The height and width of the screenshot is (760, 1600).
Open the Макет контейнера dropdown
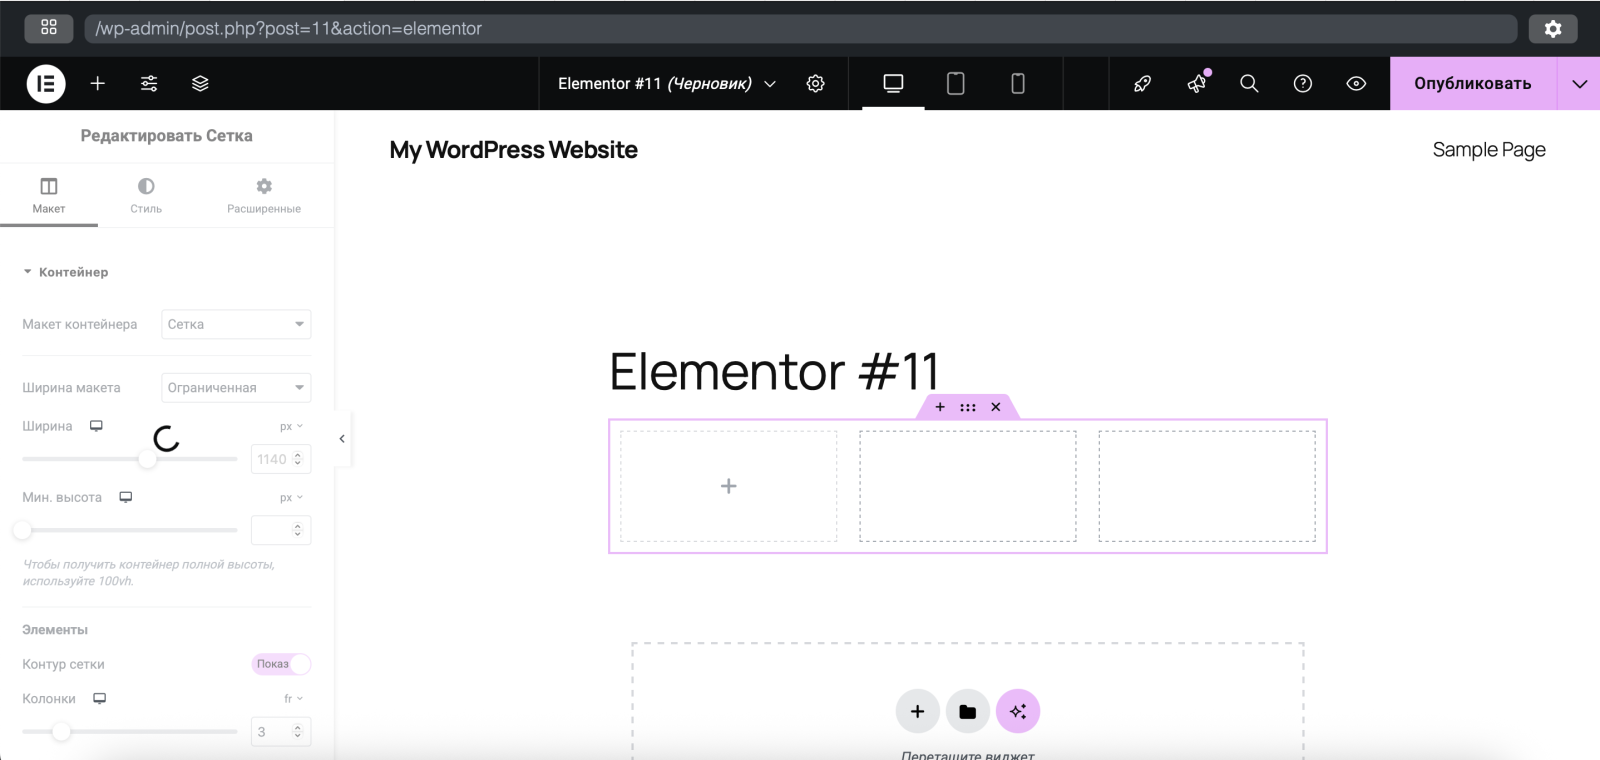coord(236,324)
